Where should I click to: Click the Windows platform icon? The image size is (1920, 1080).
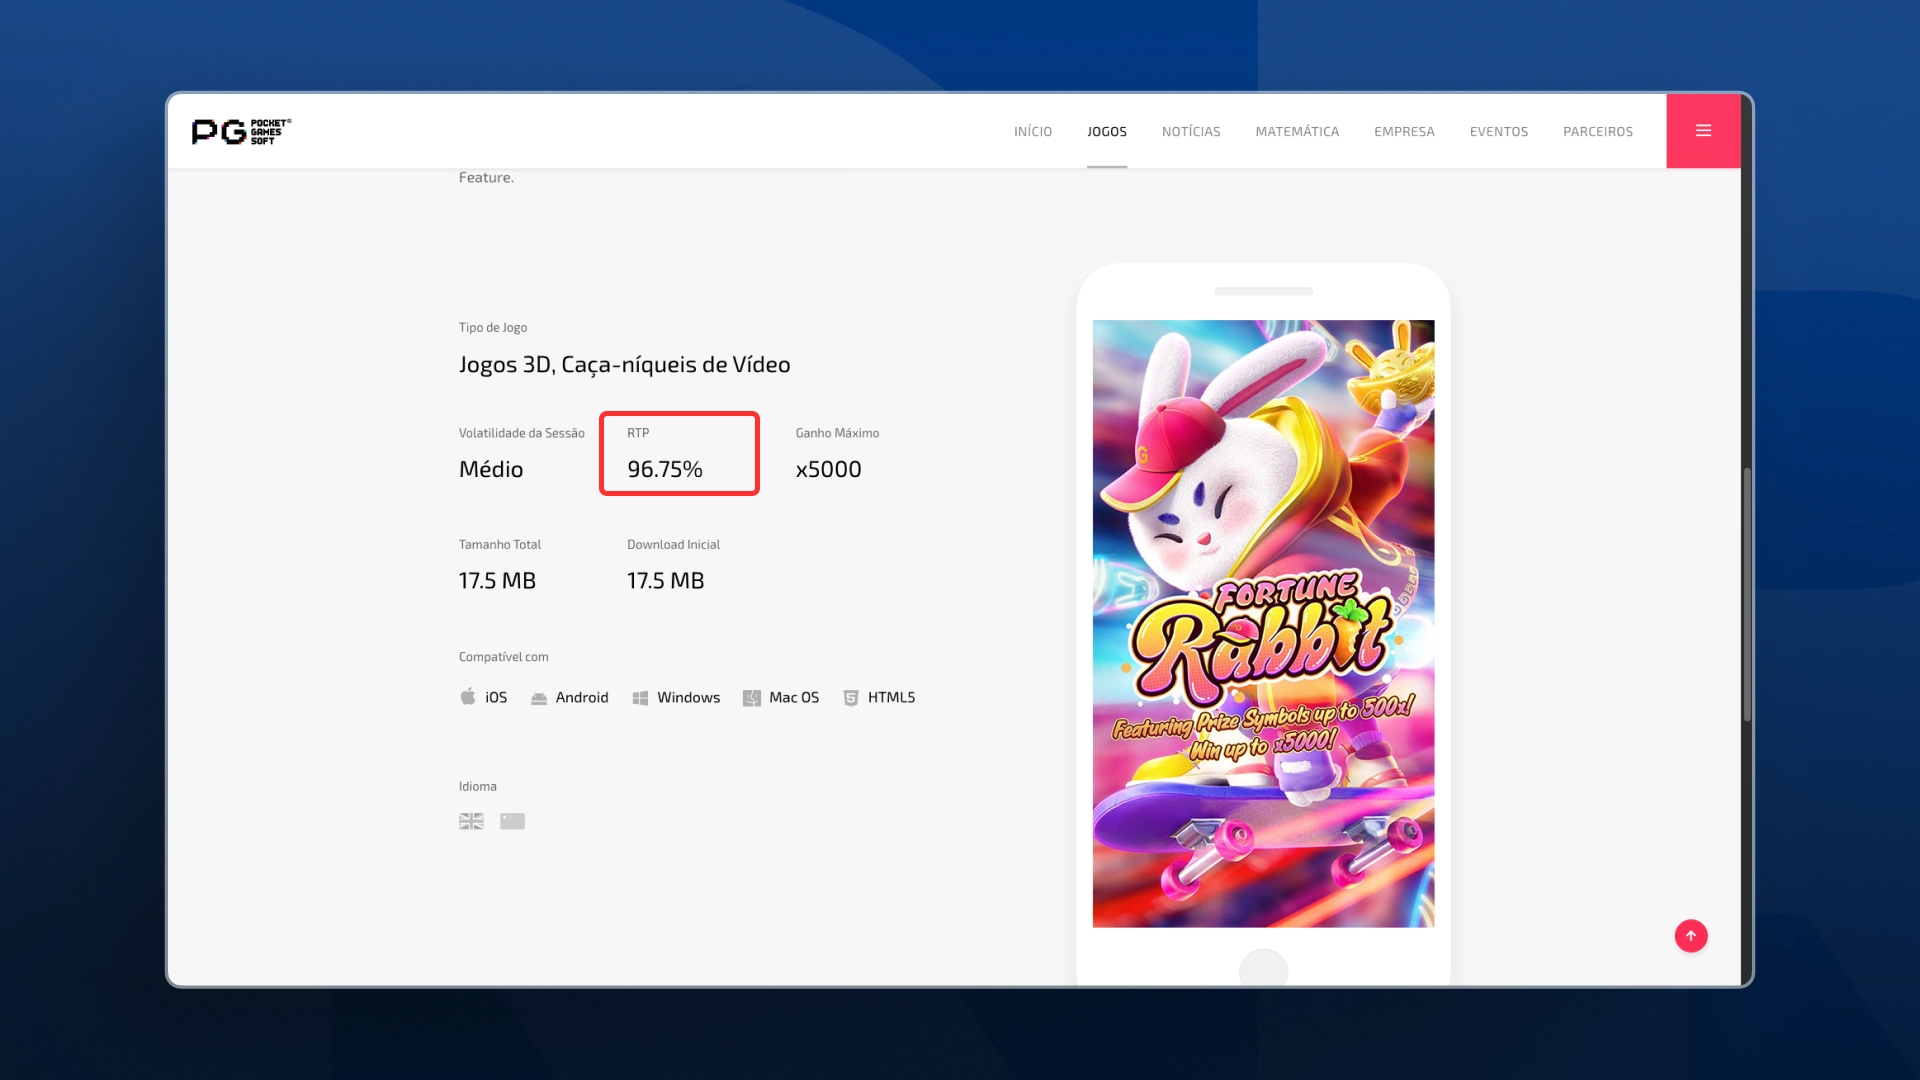coord(640,698)
